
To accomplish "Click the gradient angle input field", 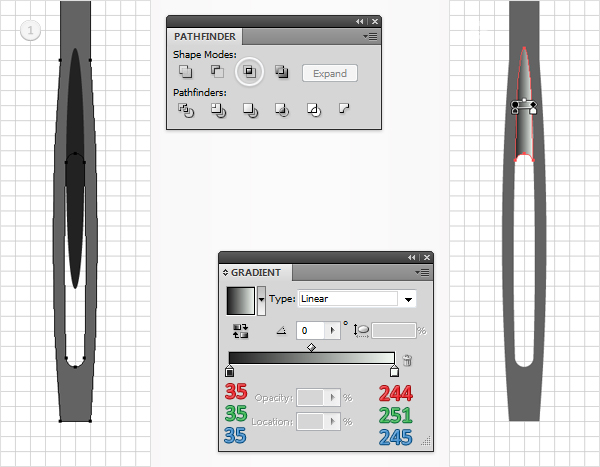I will coord(310,331).
